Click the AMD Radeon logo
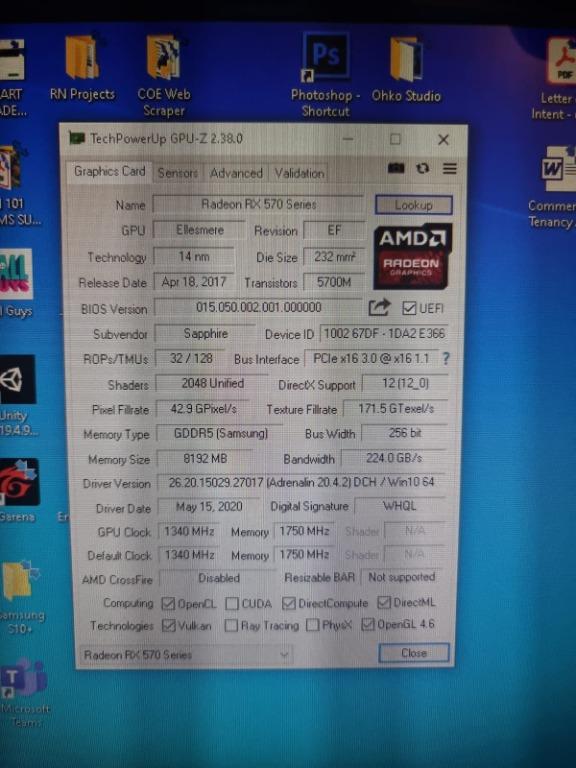The height and width of the screenshot is (768, 576). (412, 256)
